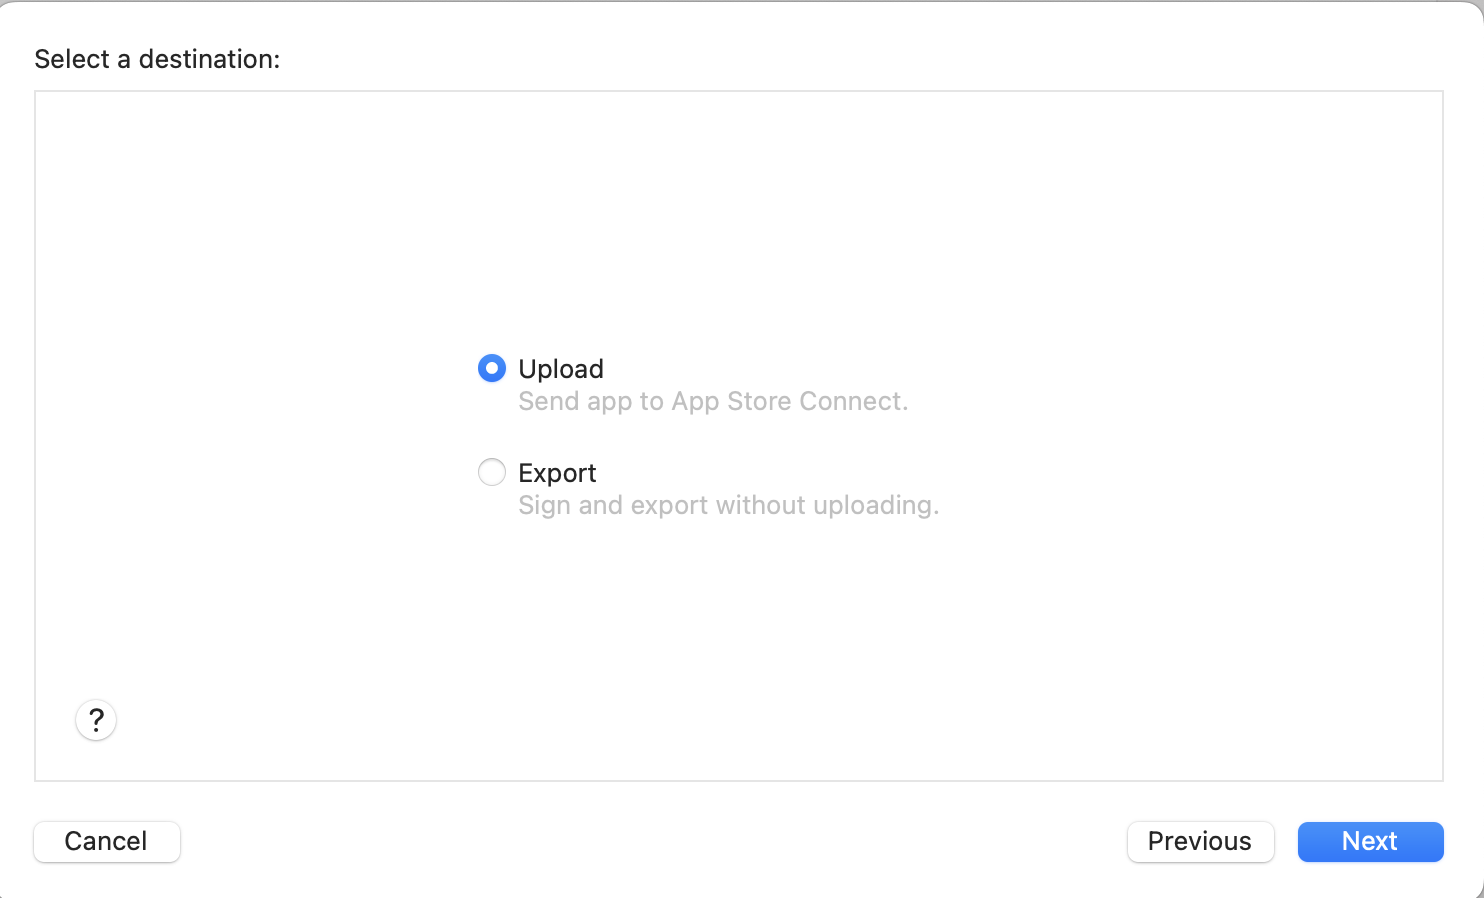
Task: Click the word Export beside the empty radio
Action: (557, 473)
